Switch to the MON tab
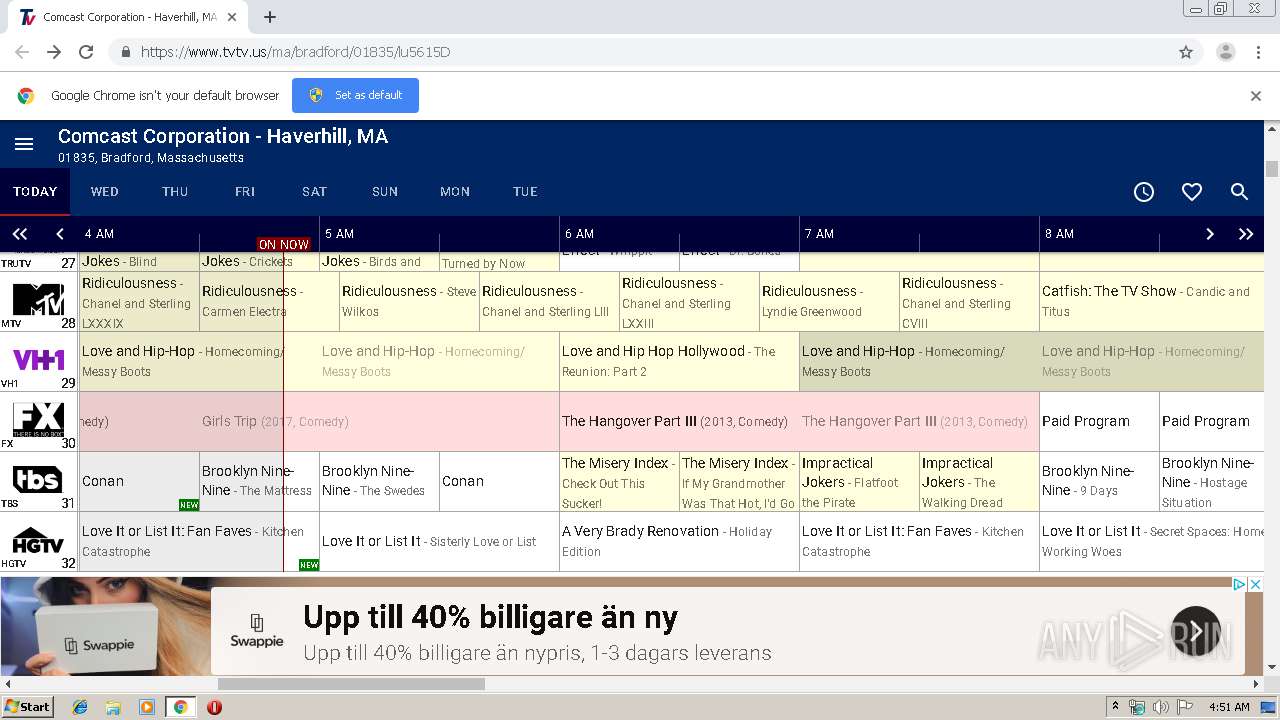The width and height of the screenshot is (1280, 720). 455,192
